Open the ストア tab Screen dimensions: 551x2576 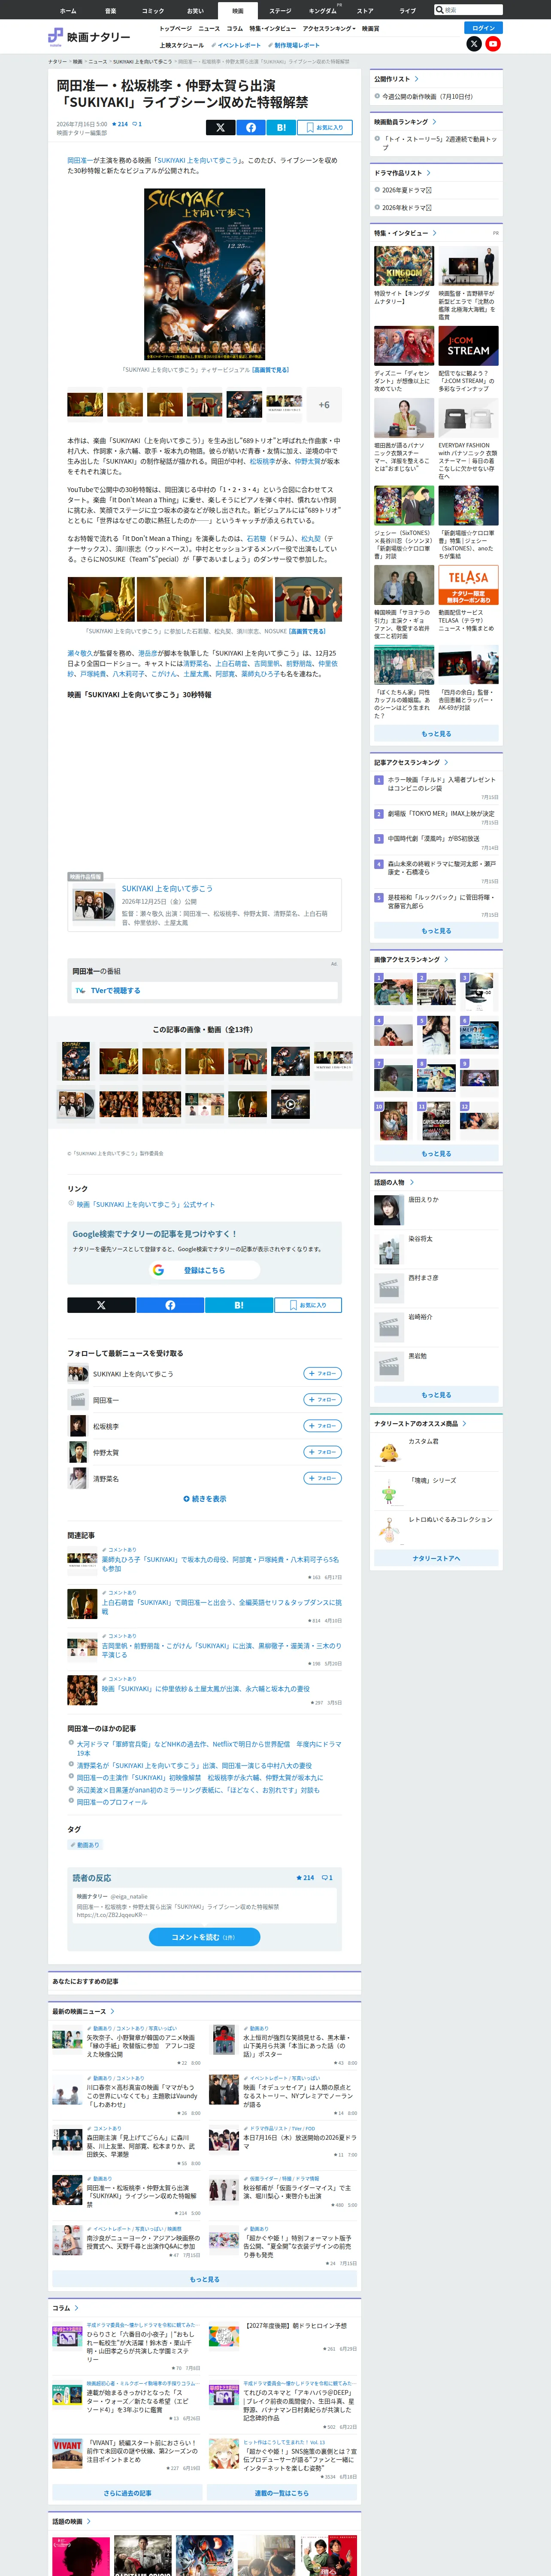point(365,11)
